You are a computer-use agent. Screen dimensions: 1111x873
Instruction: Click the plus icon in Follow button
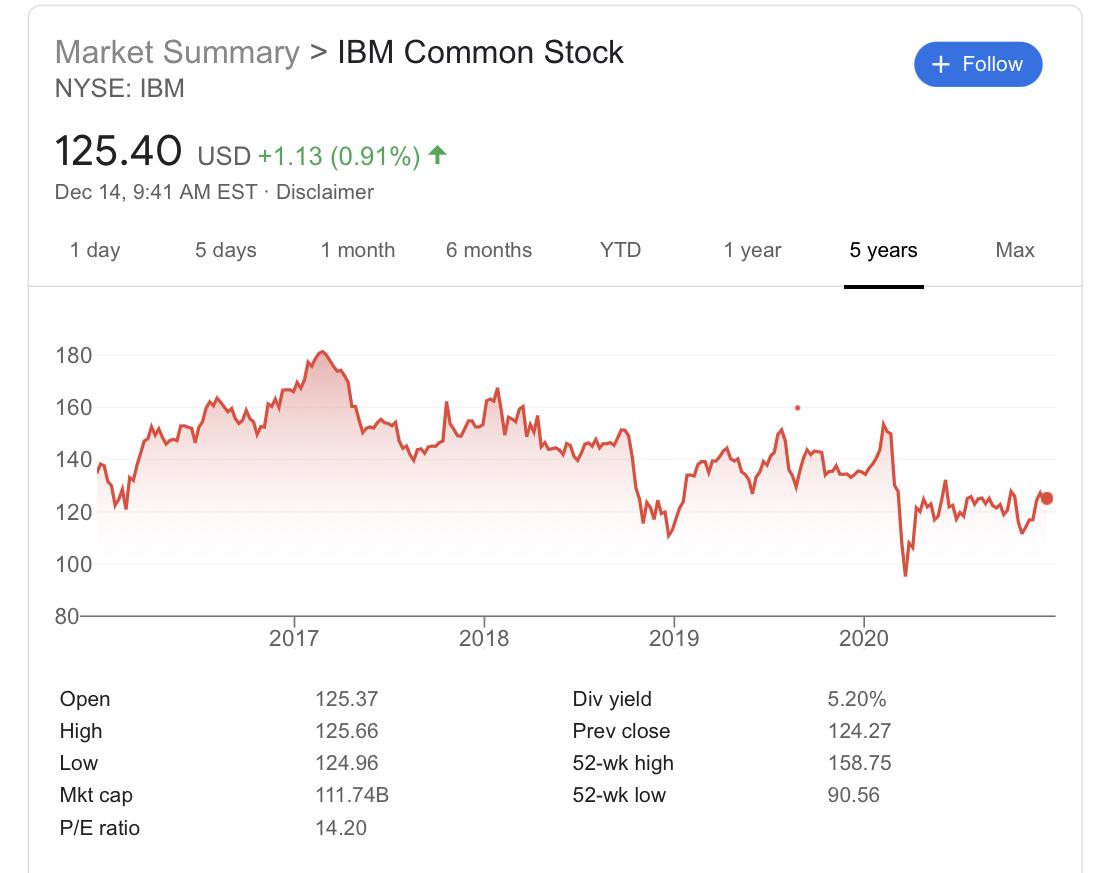(x=940, y=65)
